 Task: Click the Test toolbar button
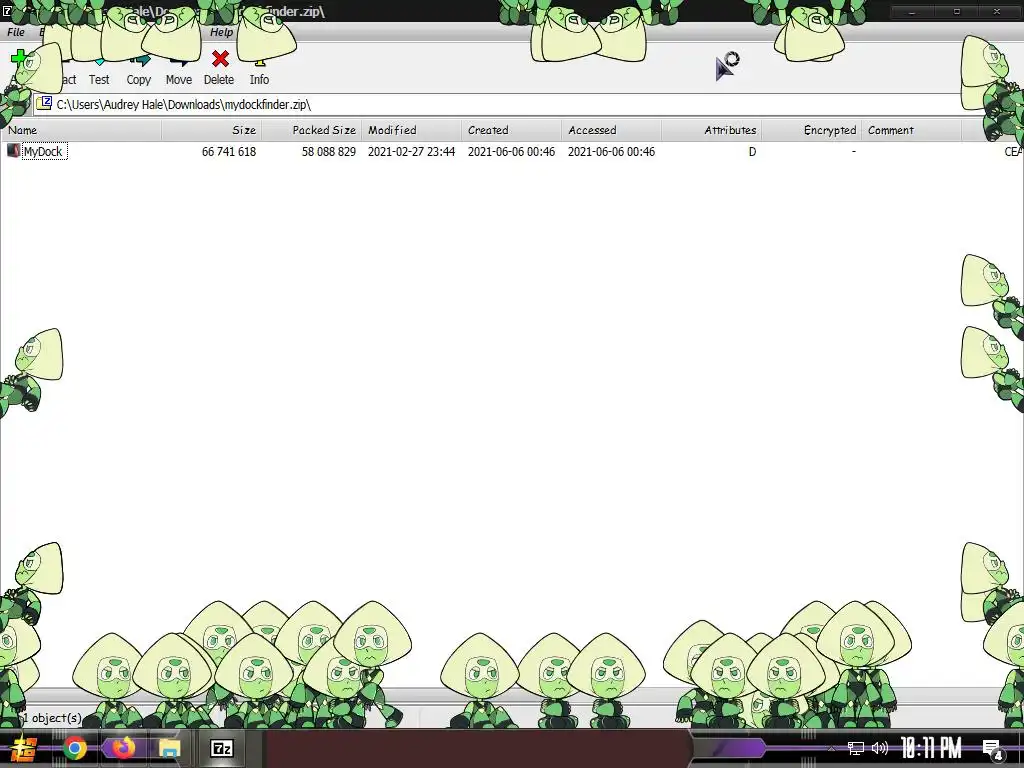pyautogui.click(x=99, y=69)
